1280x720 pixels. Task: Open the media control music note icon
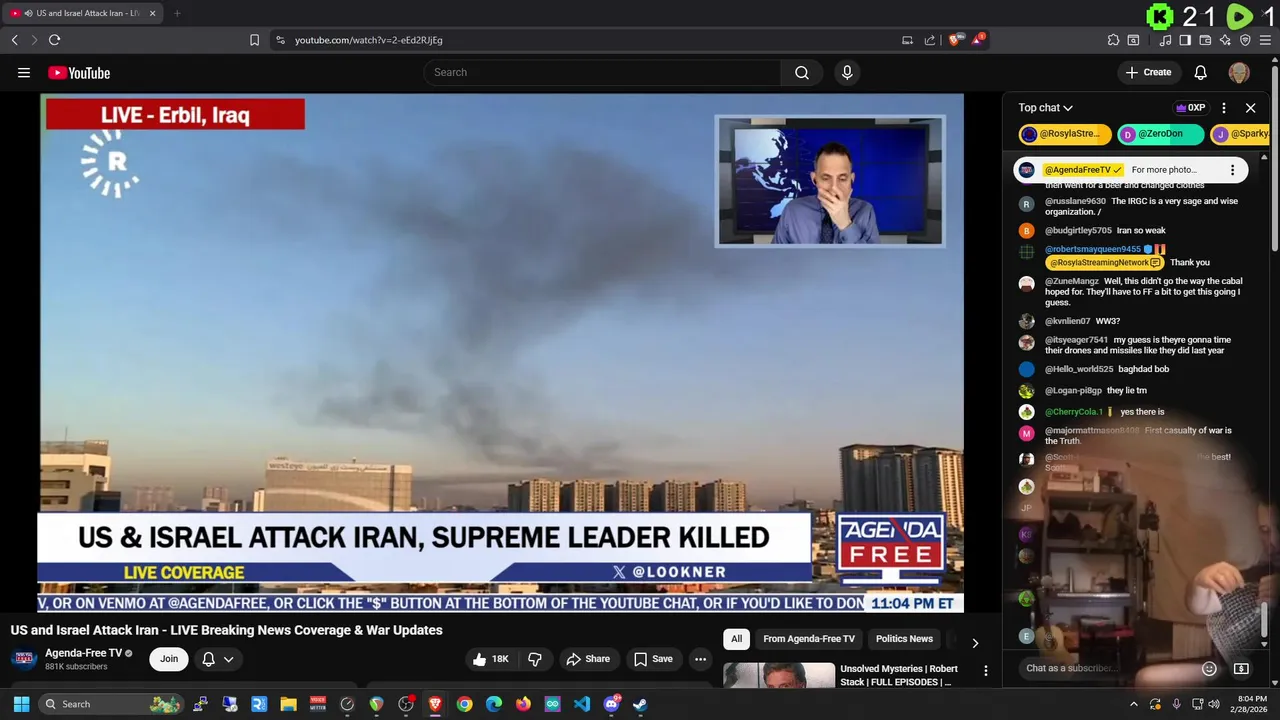(1165, 40)
